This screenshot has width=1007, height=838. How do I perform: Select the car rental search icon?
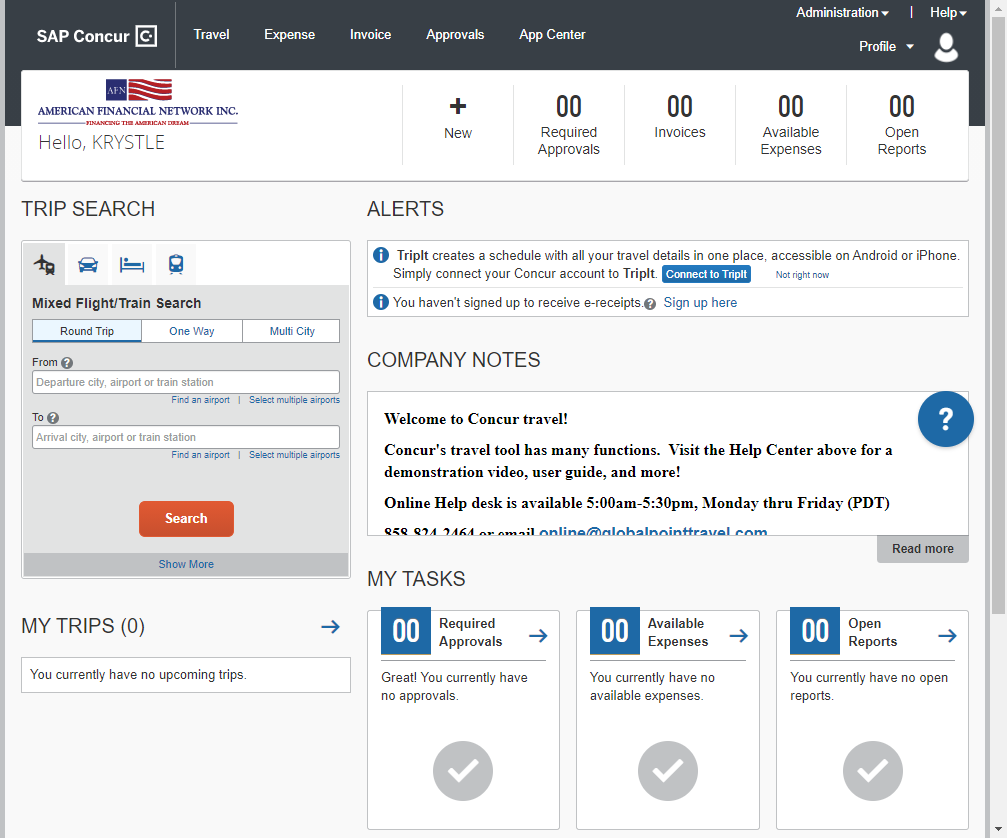[88, 264]
